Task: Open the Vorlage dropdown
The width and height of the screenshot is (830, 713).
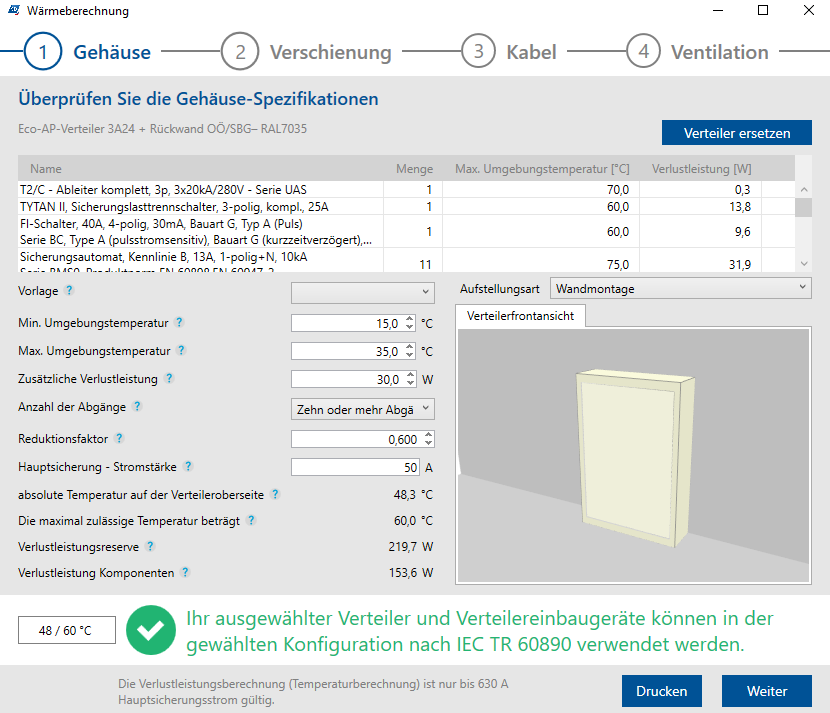Action: click(363, 293)
